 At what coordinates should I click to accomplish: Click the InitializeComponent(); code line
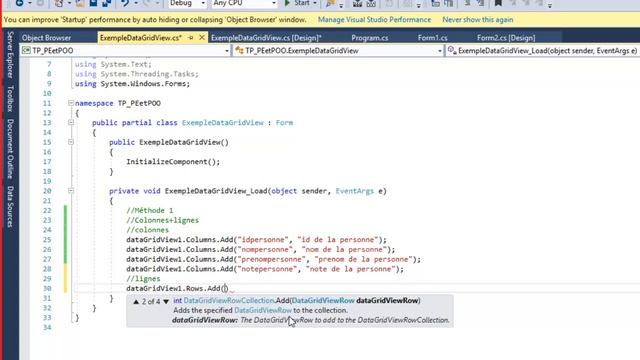click(173, 162)
